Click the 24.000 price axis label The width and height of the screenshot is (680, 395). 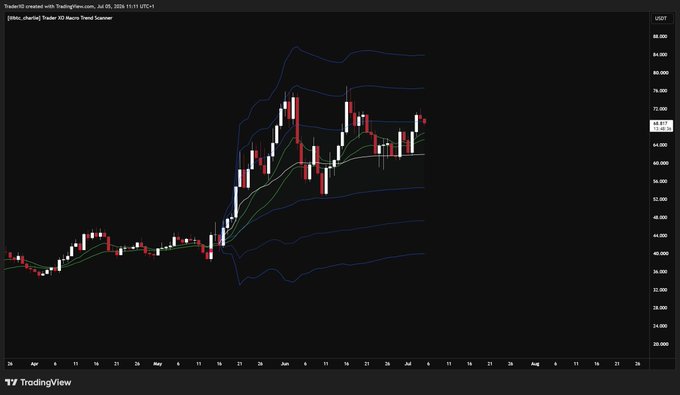click(x=660, y=326)
